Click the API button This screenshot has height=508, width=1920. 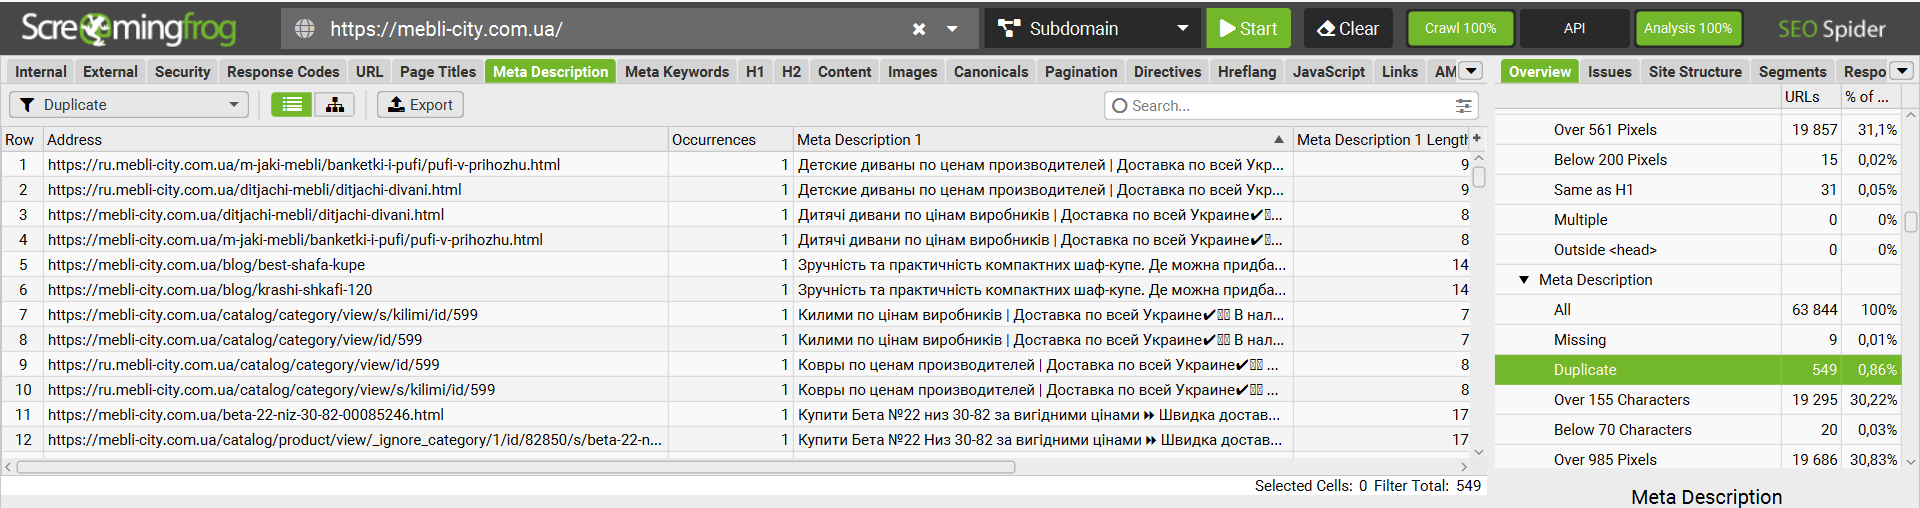1574,29
